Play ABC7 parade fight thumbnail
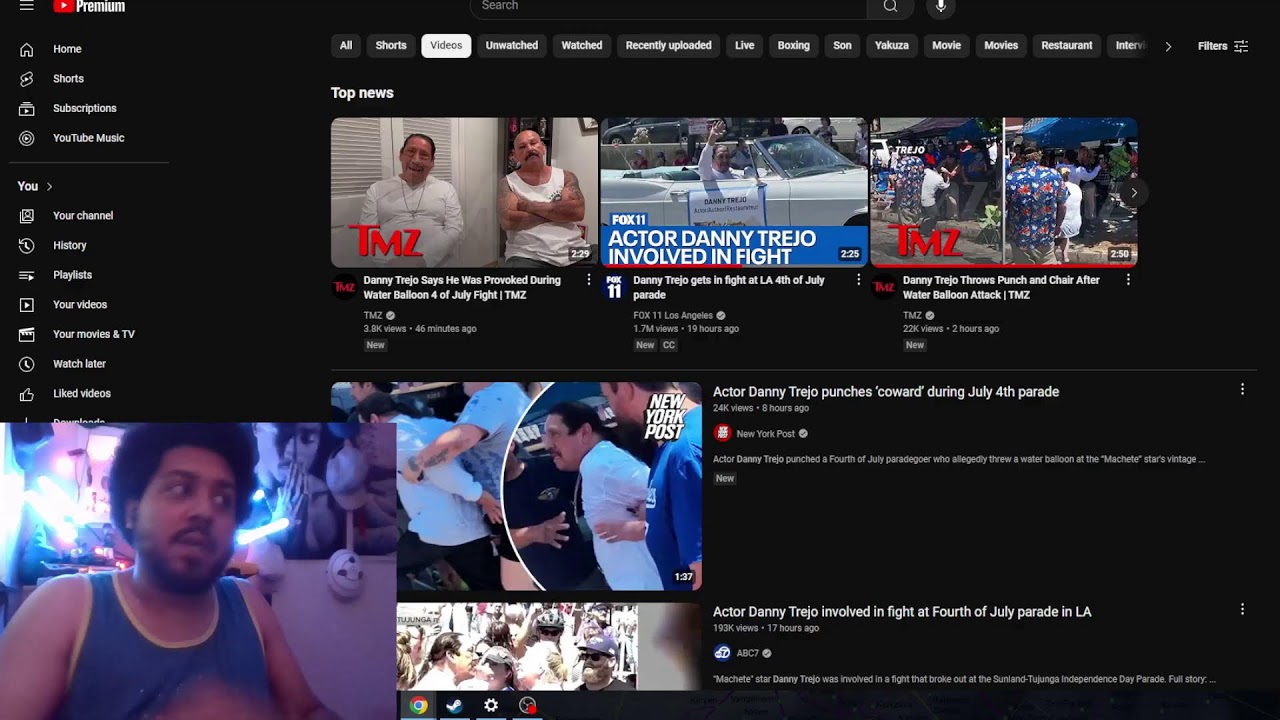Image resolution: width=1280 pixels, height=720 pixels. coord(549,646)
